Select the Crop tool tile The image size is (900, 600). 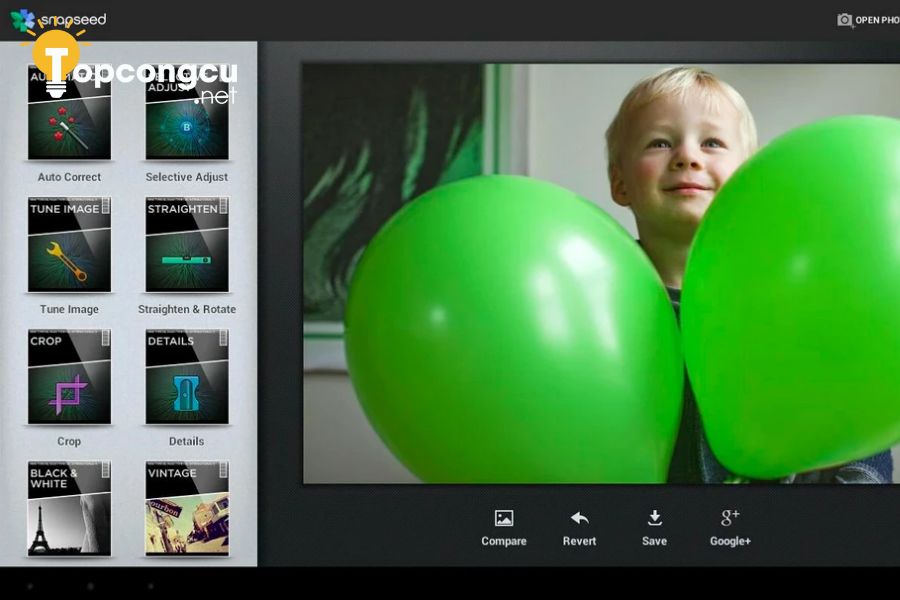click(x=69, y=377)
